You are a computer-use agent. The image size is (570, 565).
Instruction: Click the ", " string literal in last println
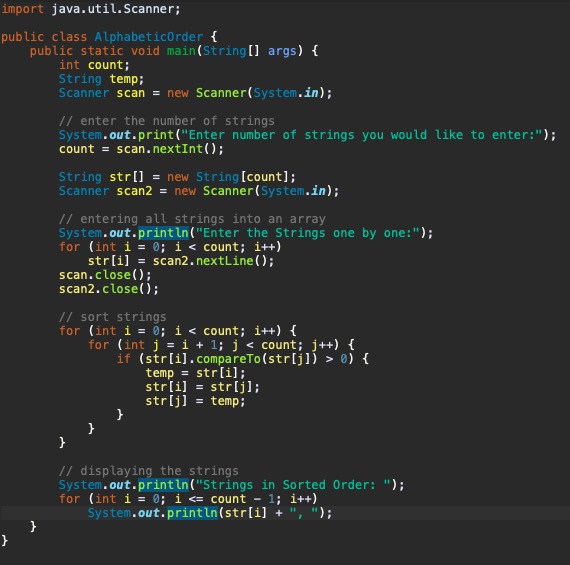(304, 513)
